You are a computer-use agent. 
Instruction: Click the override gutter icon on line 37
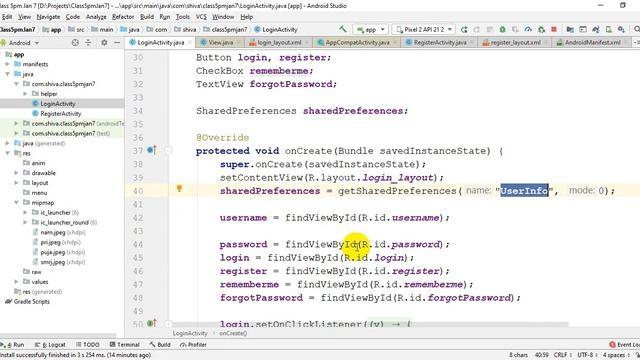coord(152,150)
